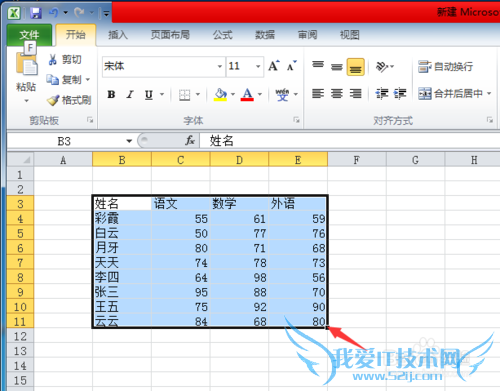Decrease indent of cell text
This screenshot has height=391, width=500.
[382, 94]
